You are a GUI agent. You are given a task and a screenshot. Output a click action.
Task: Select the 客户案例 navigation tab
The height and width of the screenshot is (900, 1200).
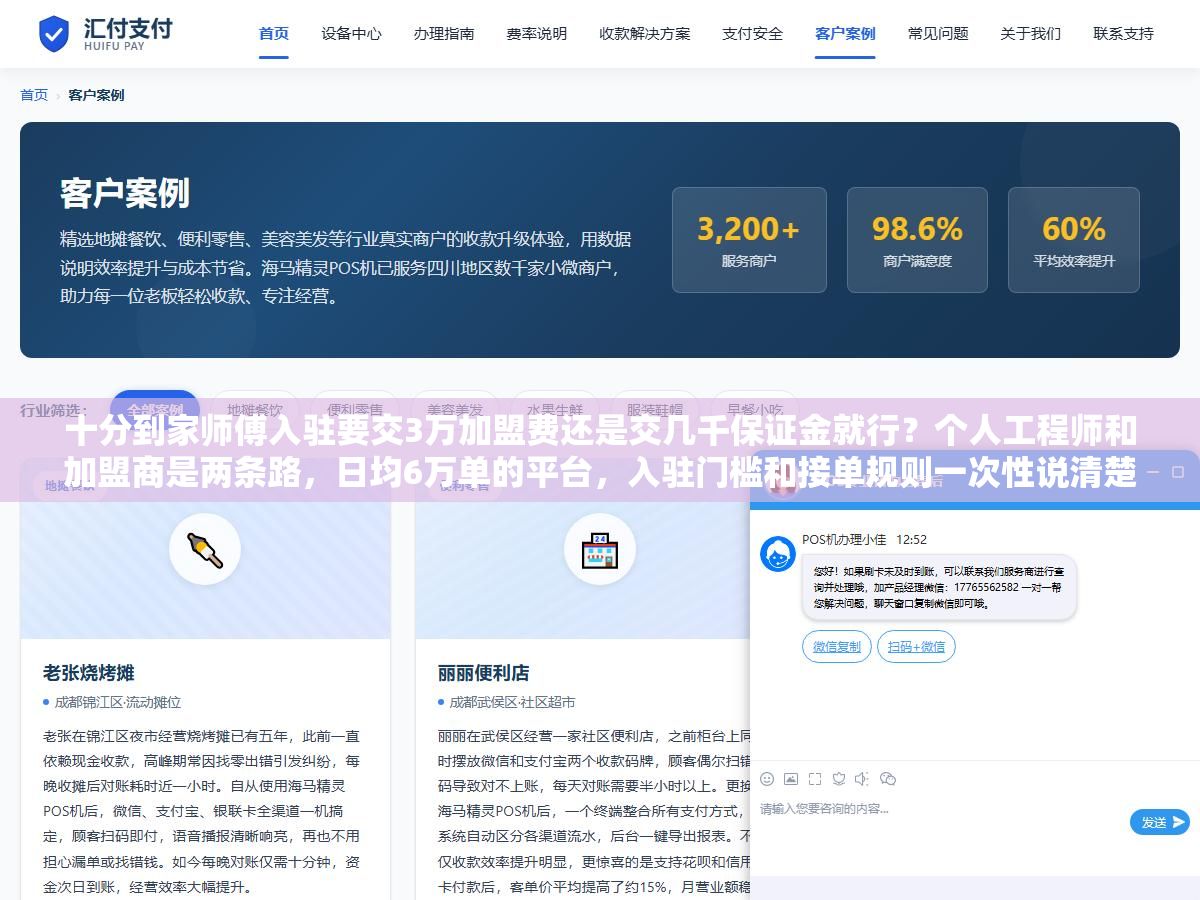[x=845, y=33]
